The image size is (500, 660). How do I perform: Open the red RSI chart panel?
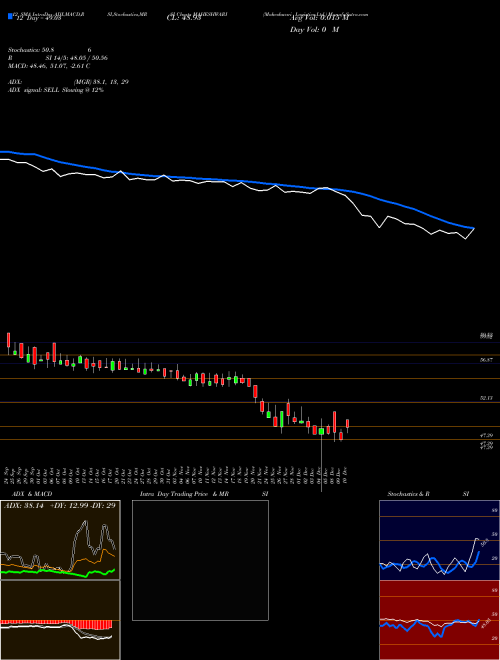click(x=439, y=620)
